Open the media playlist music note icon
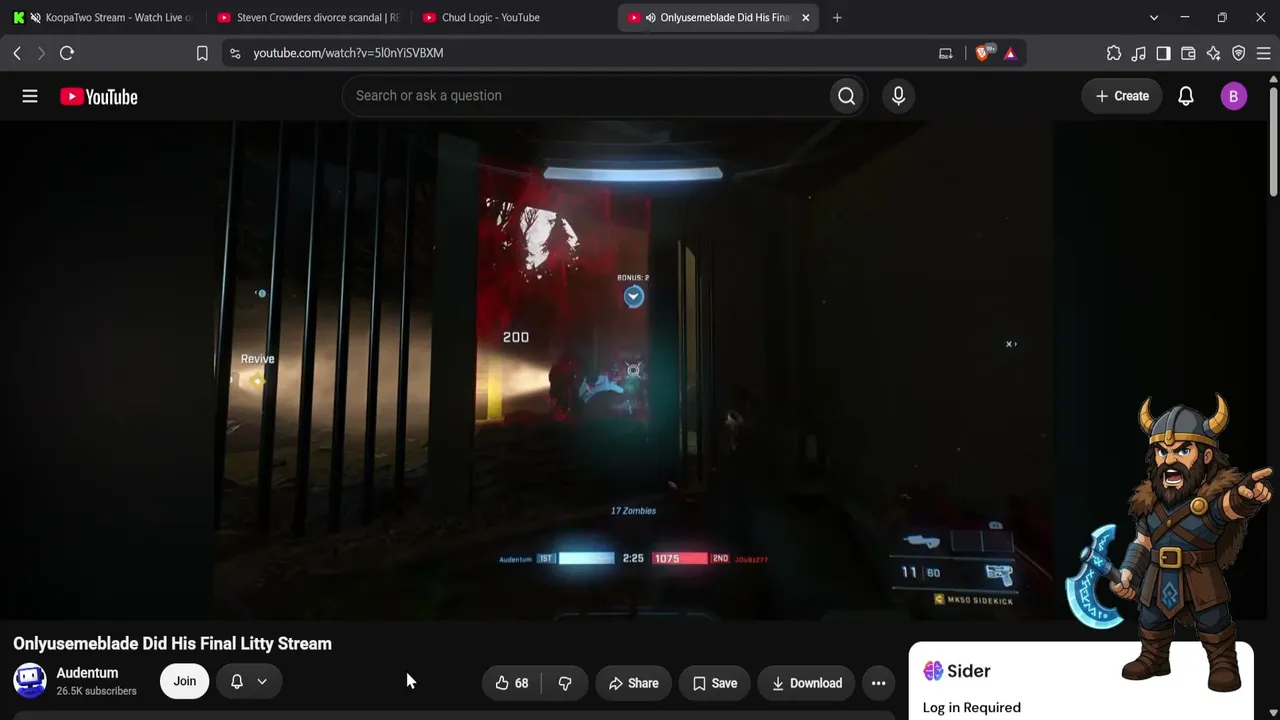This screenshot has width=1280, height=720. tap(1139, 53)
